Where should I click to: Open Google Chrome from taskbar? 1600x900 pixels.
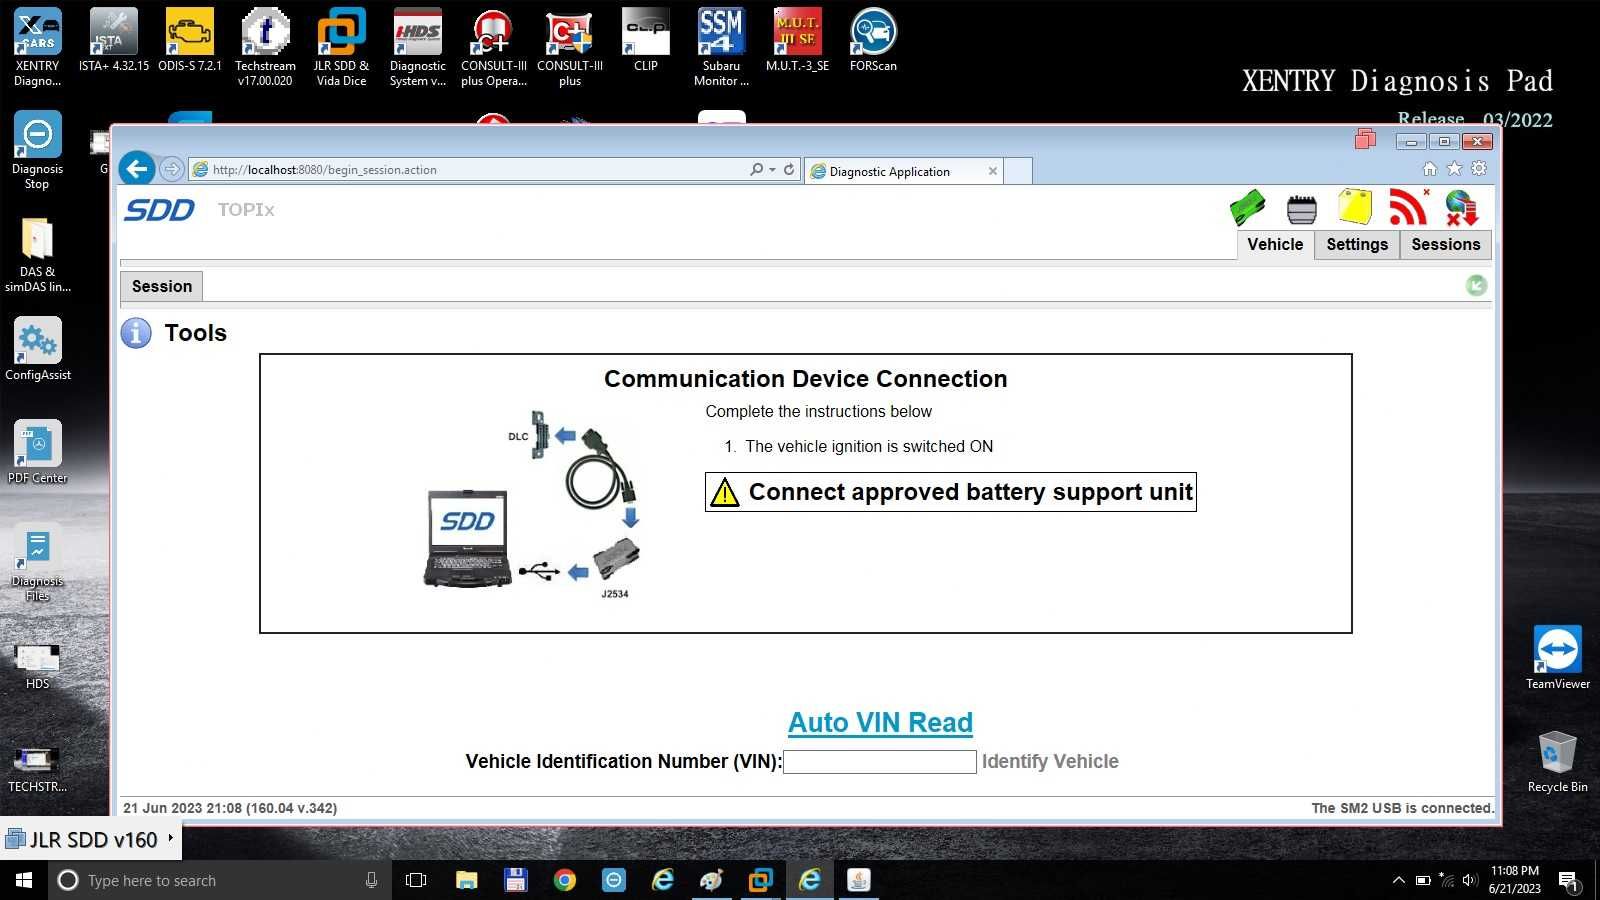point(565,881)
